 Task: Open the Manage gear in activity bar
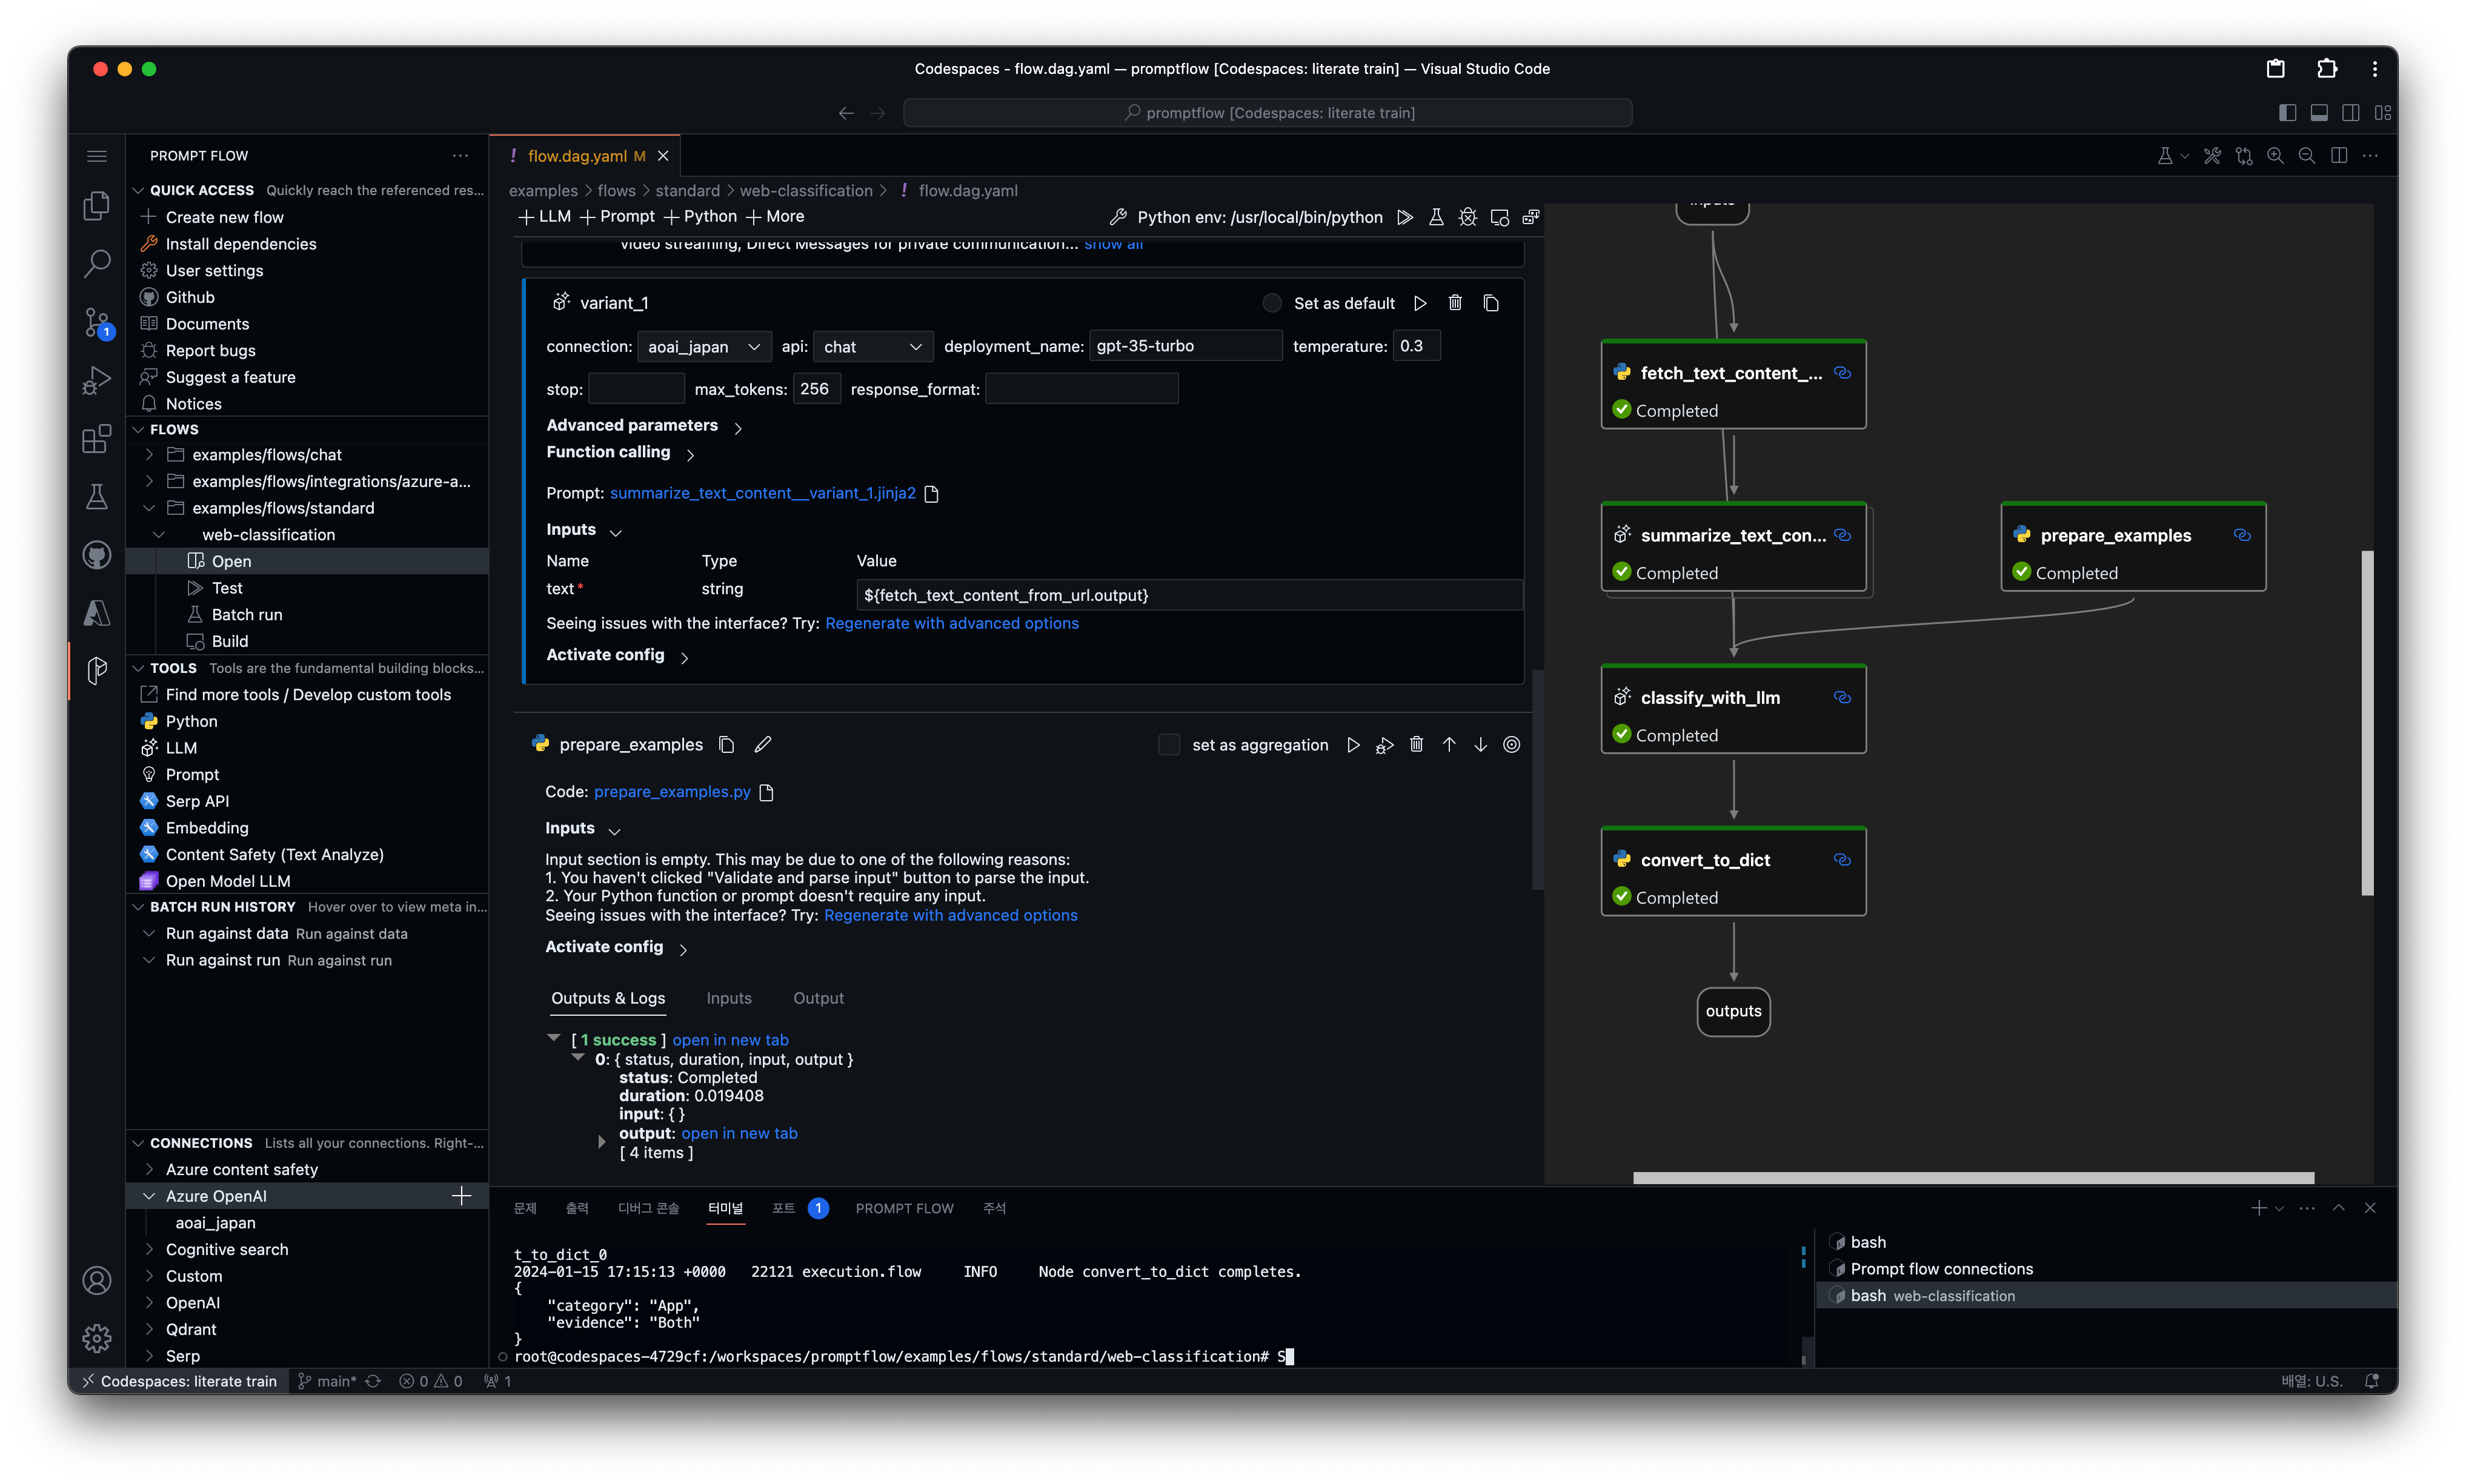pyautogui.click(x=97, y=1338)
